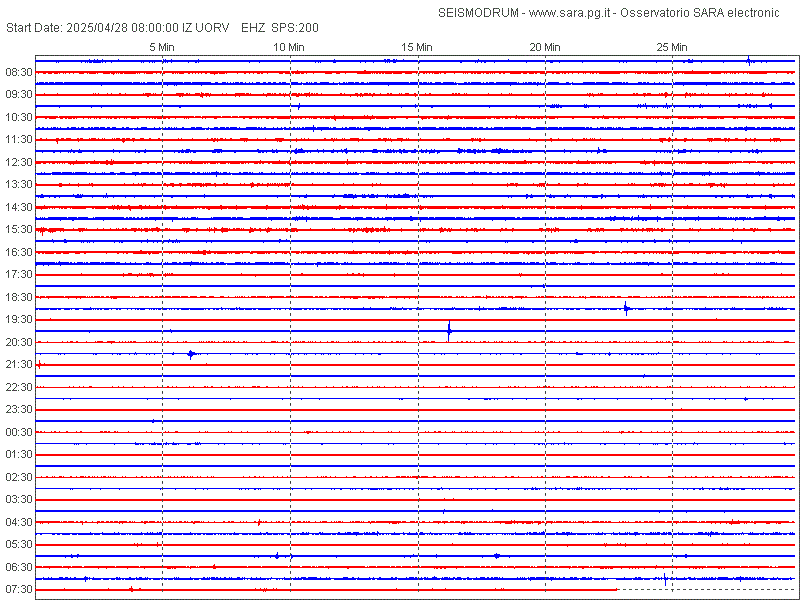Select the 03:30 time label
800x600 pixels.
19,499
